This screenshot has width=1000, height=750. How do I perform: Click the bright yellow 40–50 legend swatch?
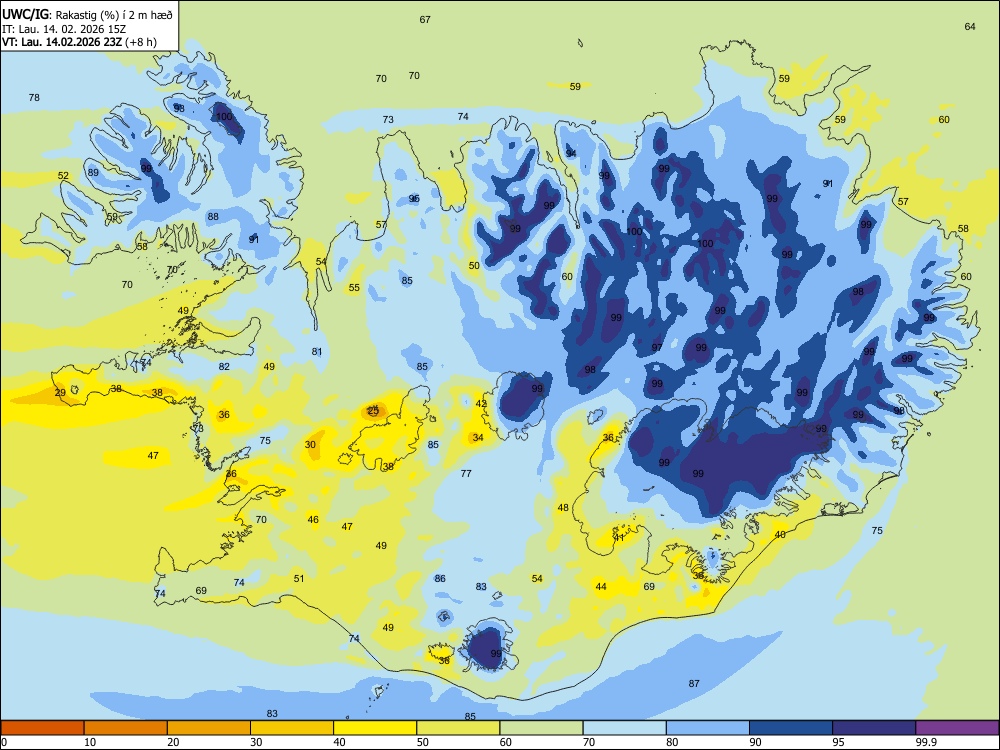(x=375, y=728)
